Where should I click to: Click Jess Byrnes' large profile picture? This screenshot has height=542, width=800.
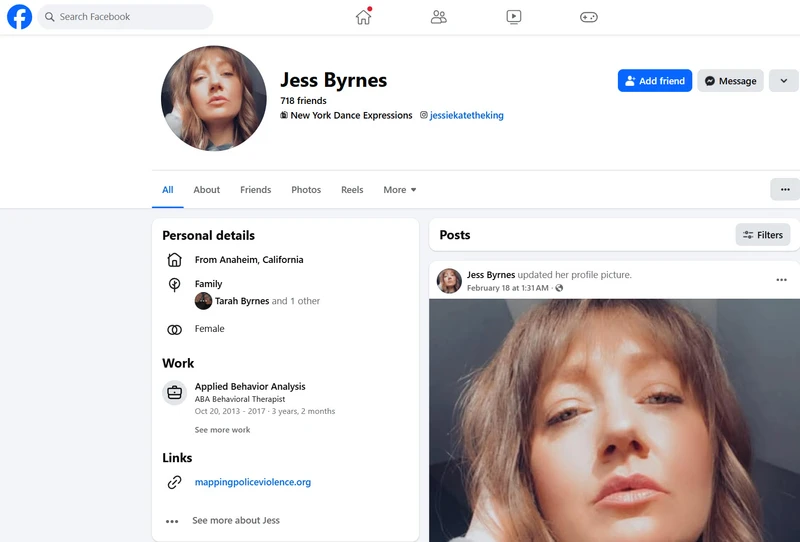click(x=214, y=98)
